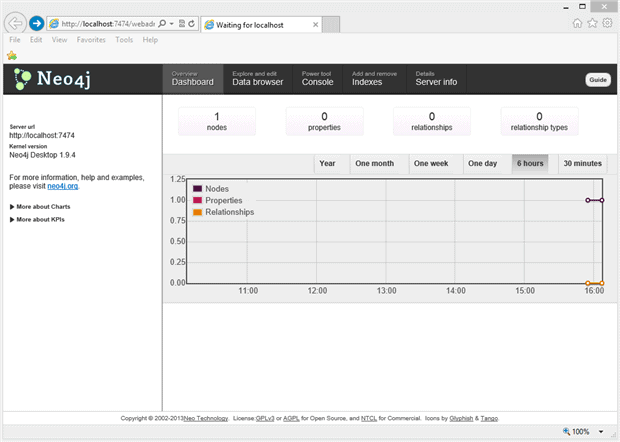Maximize the browser window
Screen dimensions: 620x442
[582, 6]
